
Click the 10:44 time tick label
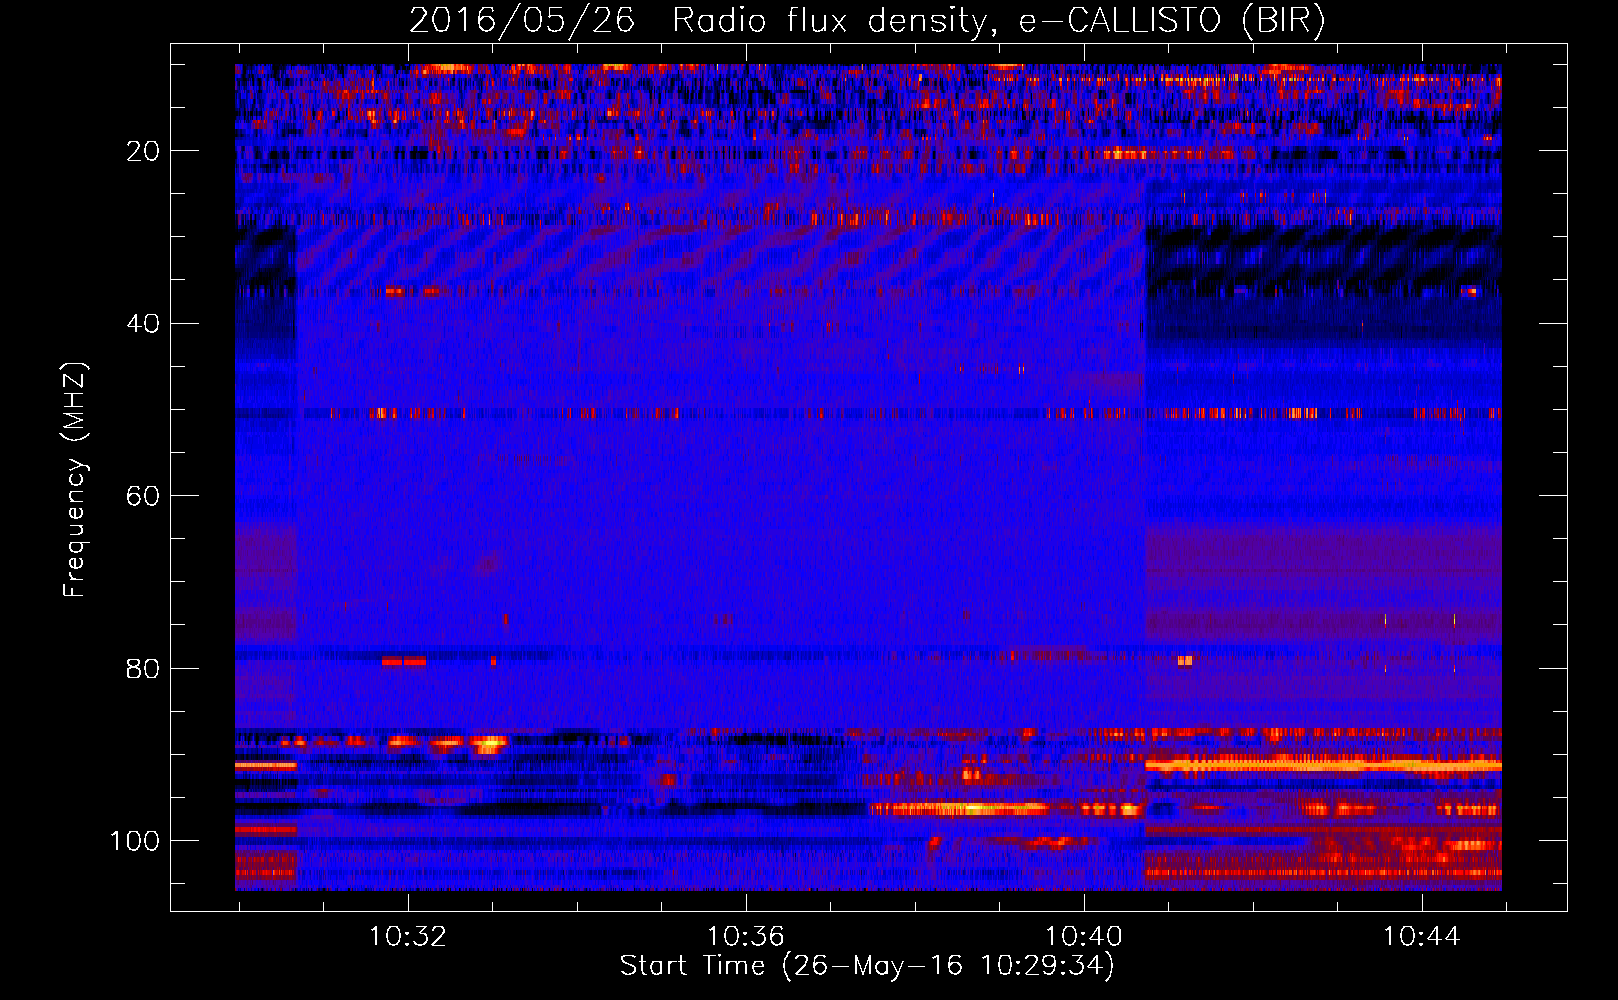[1422, 937]
